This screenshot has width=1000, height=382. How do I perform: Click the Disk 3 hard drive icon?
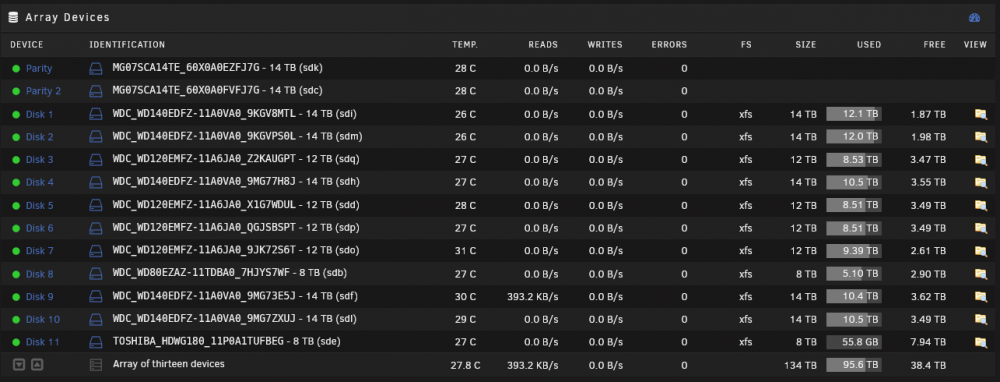pyautogui.click(x=96, y=159)
